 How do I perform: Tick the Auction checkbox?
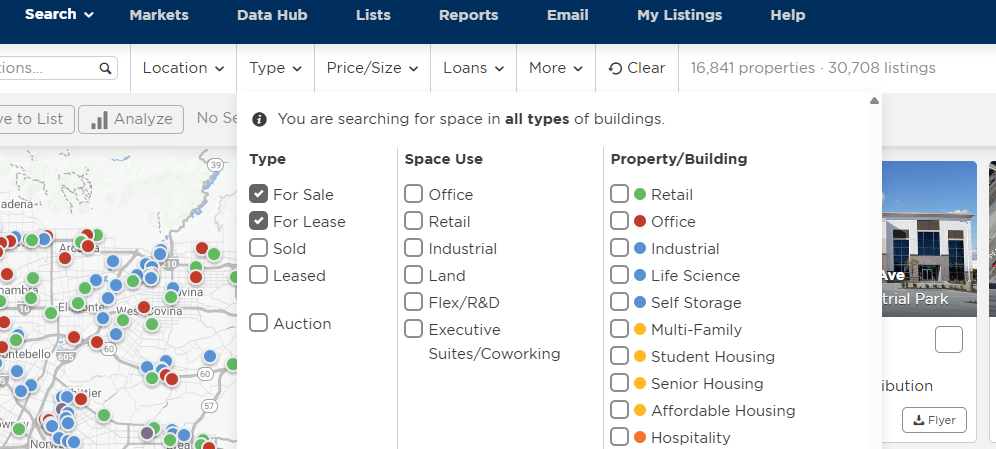pos(258,323)
